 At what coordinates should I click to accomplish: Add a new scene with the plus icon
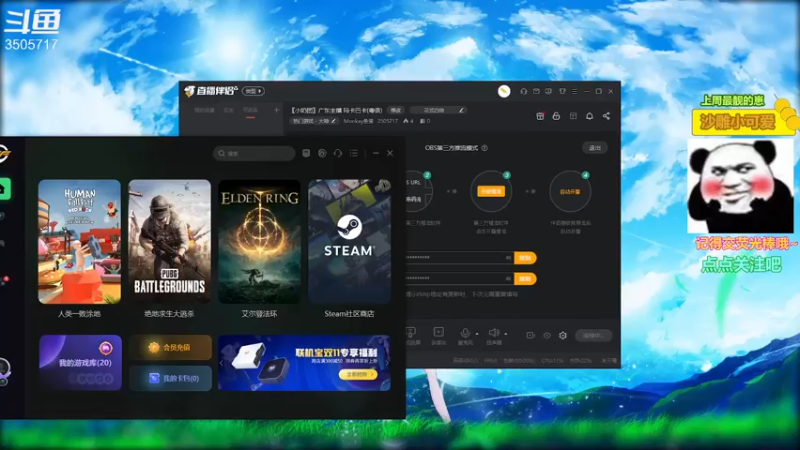click(277, 110)
